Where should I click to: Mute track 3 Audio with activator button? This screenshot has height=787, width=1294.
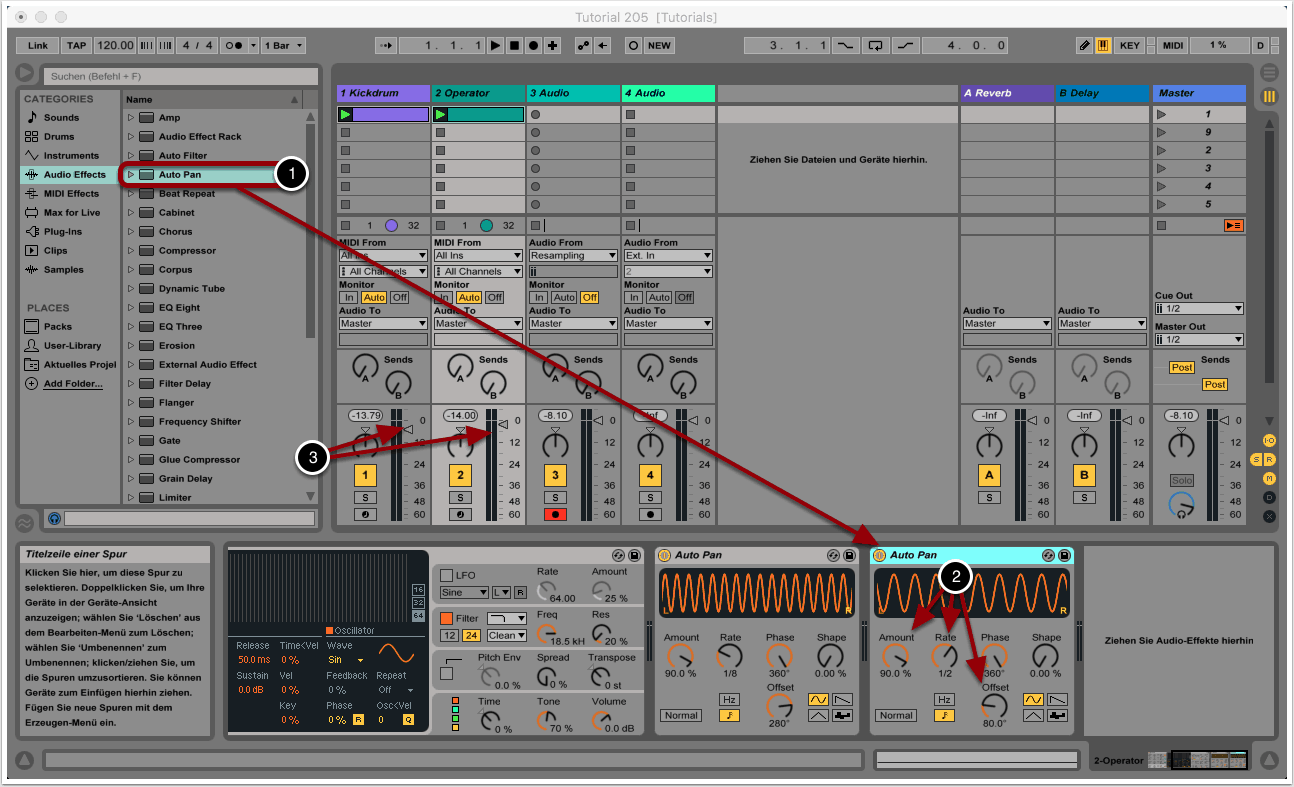555,475
